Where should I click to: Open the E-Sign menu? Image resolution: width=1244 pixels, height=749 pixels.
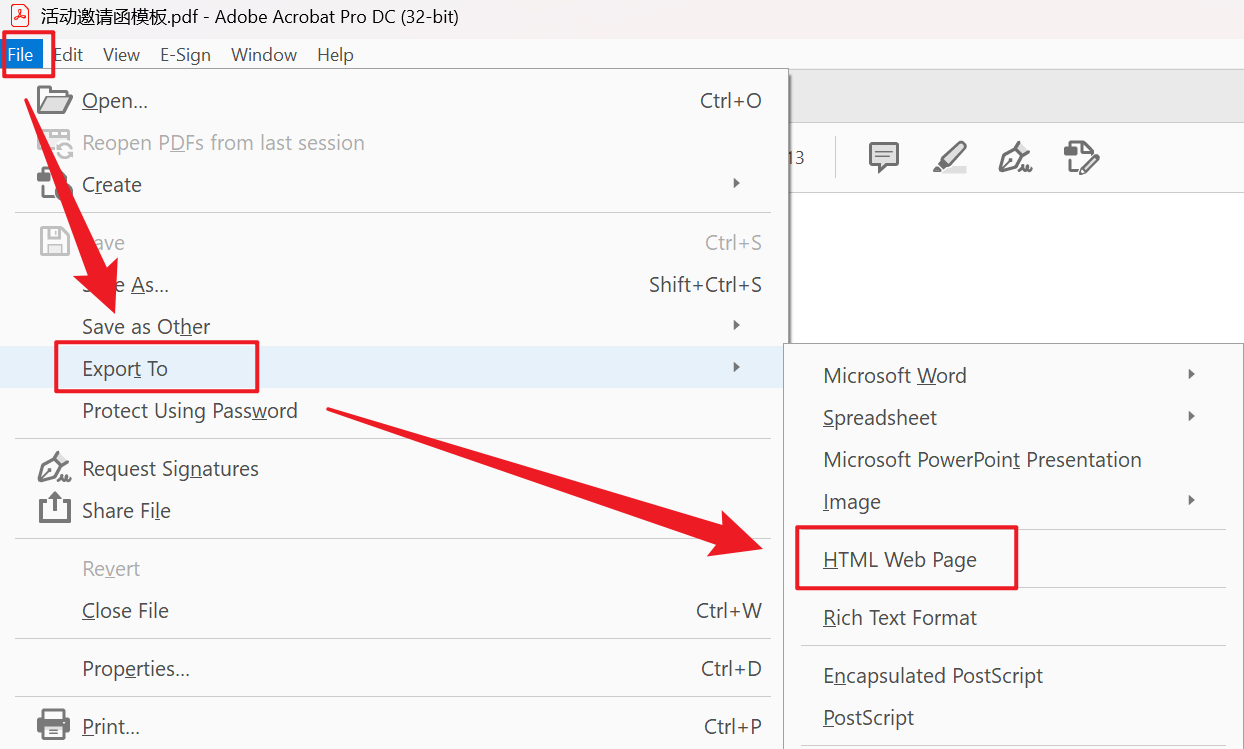[185, 55]
